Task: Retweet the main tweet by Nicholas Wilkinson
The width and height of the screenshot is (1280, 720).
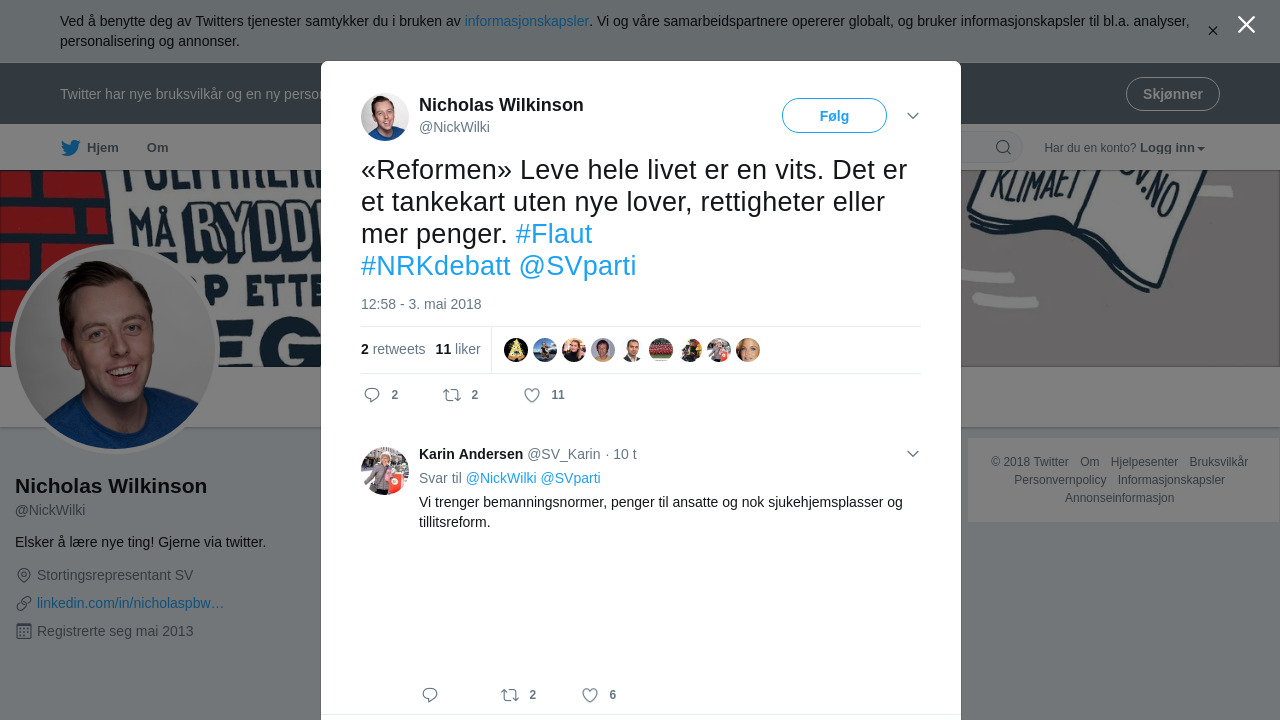Action: point(452,395)
